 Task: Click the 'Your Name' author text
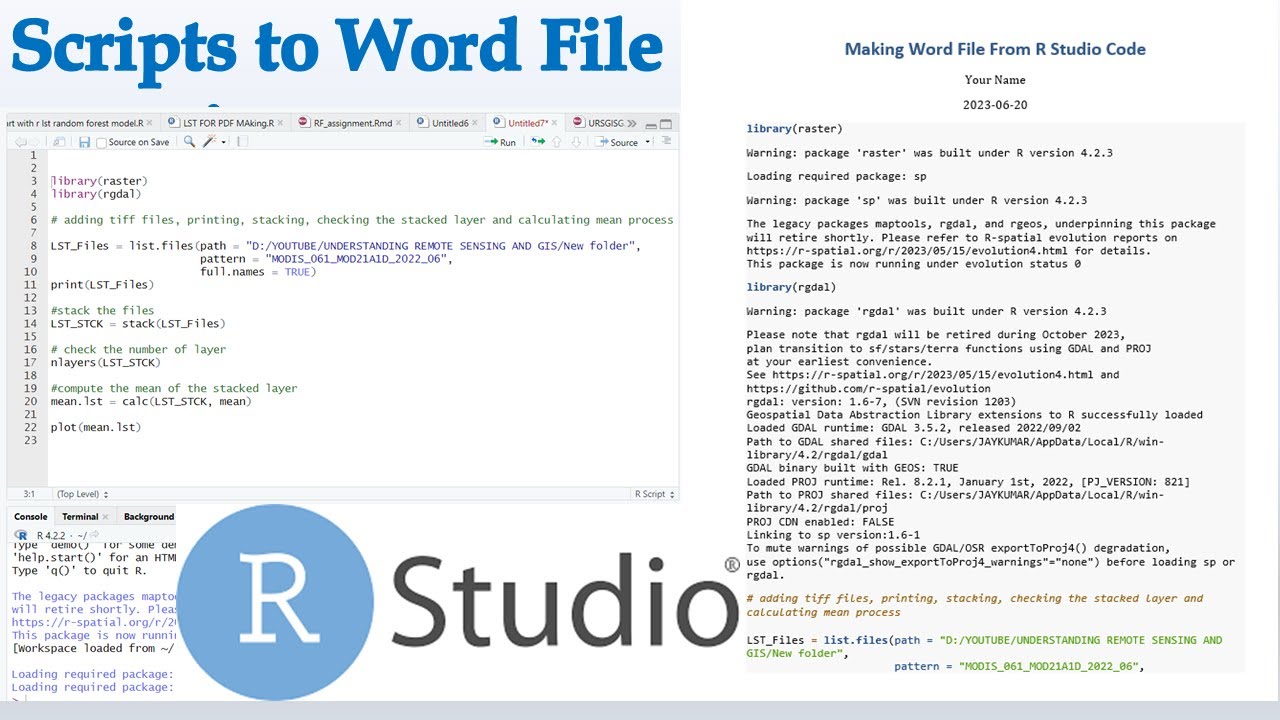[995, 80]
